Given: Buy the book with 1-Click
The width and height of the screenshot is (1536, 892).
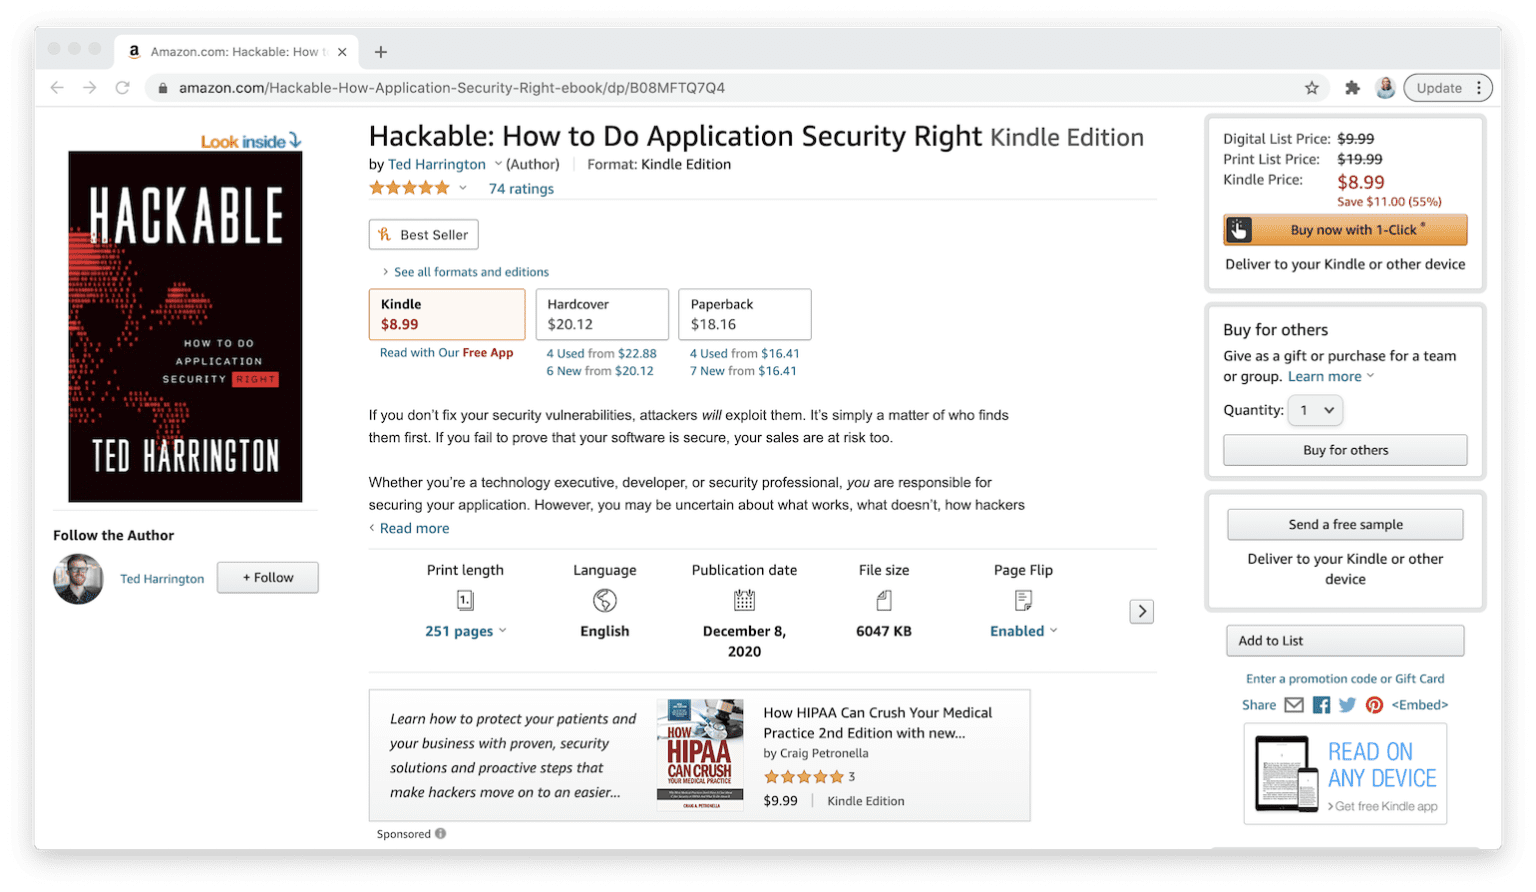Looking at the screenshot, I should click(x=1344, y=229).
